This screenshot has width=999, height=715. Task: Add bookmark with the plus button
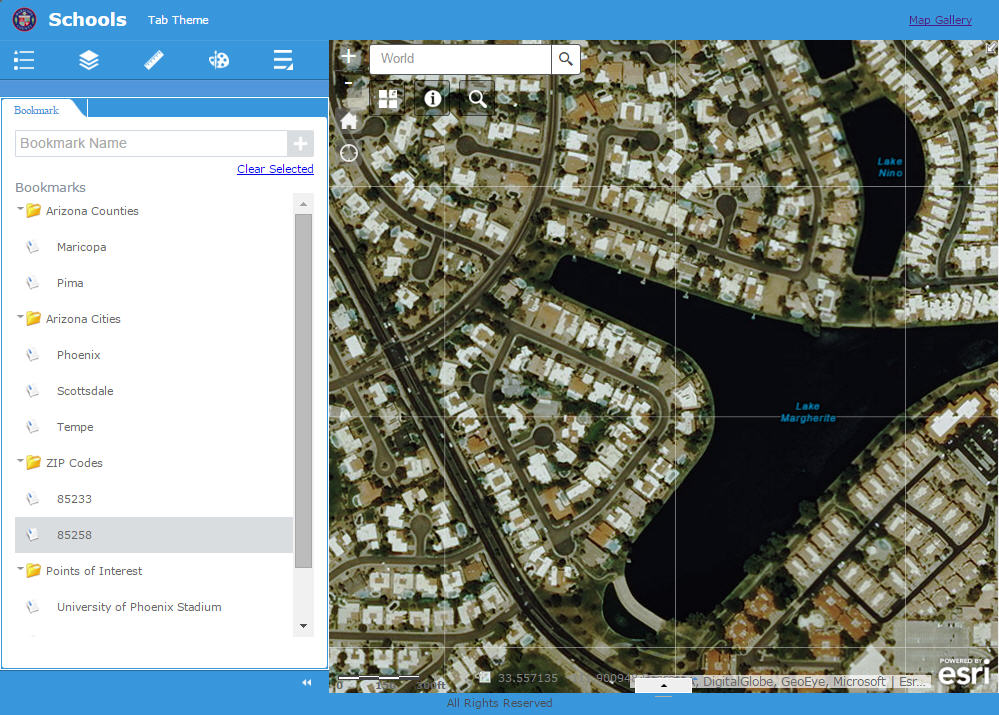(301, 143)
